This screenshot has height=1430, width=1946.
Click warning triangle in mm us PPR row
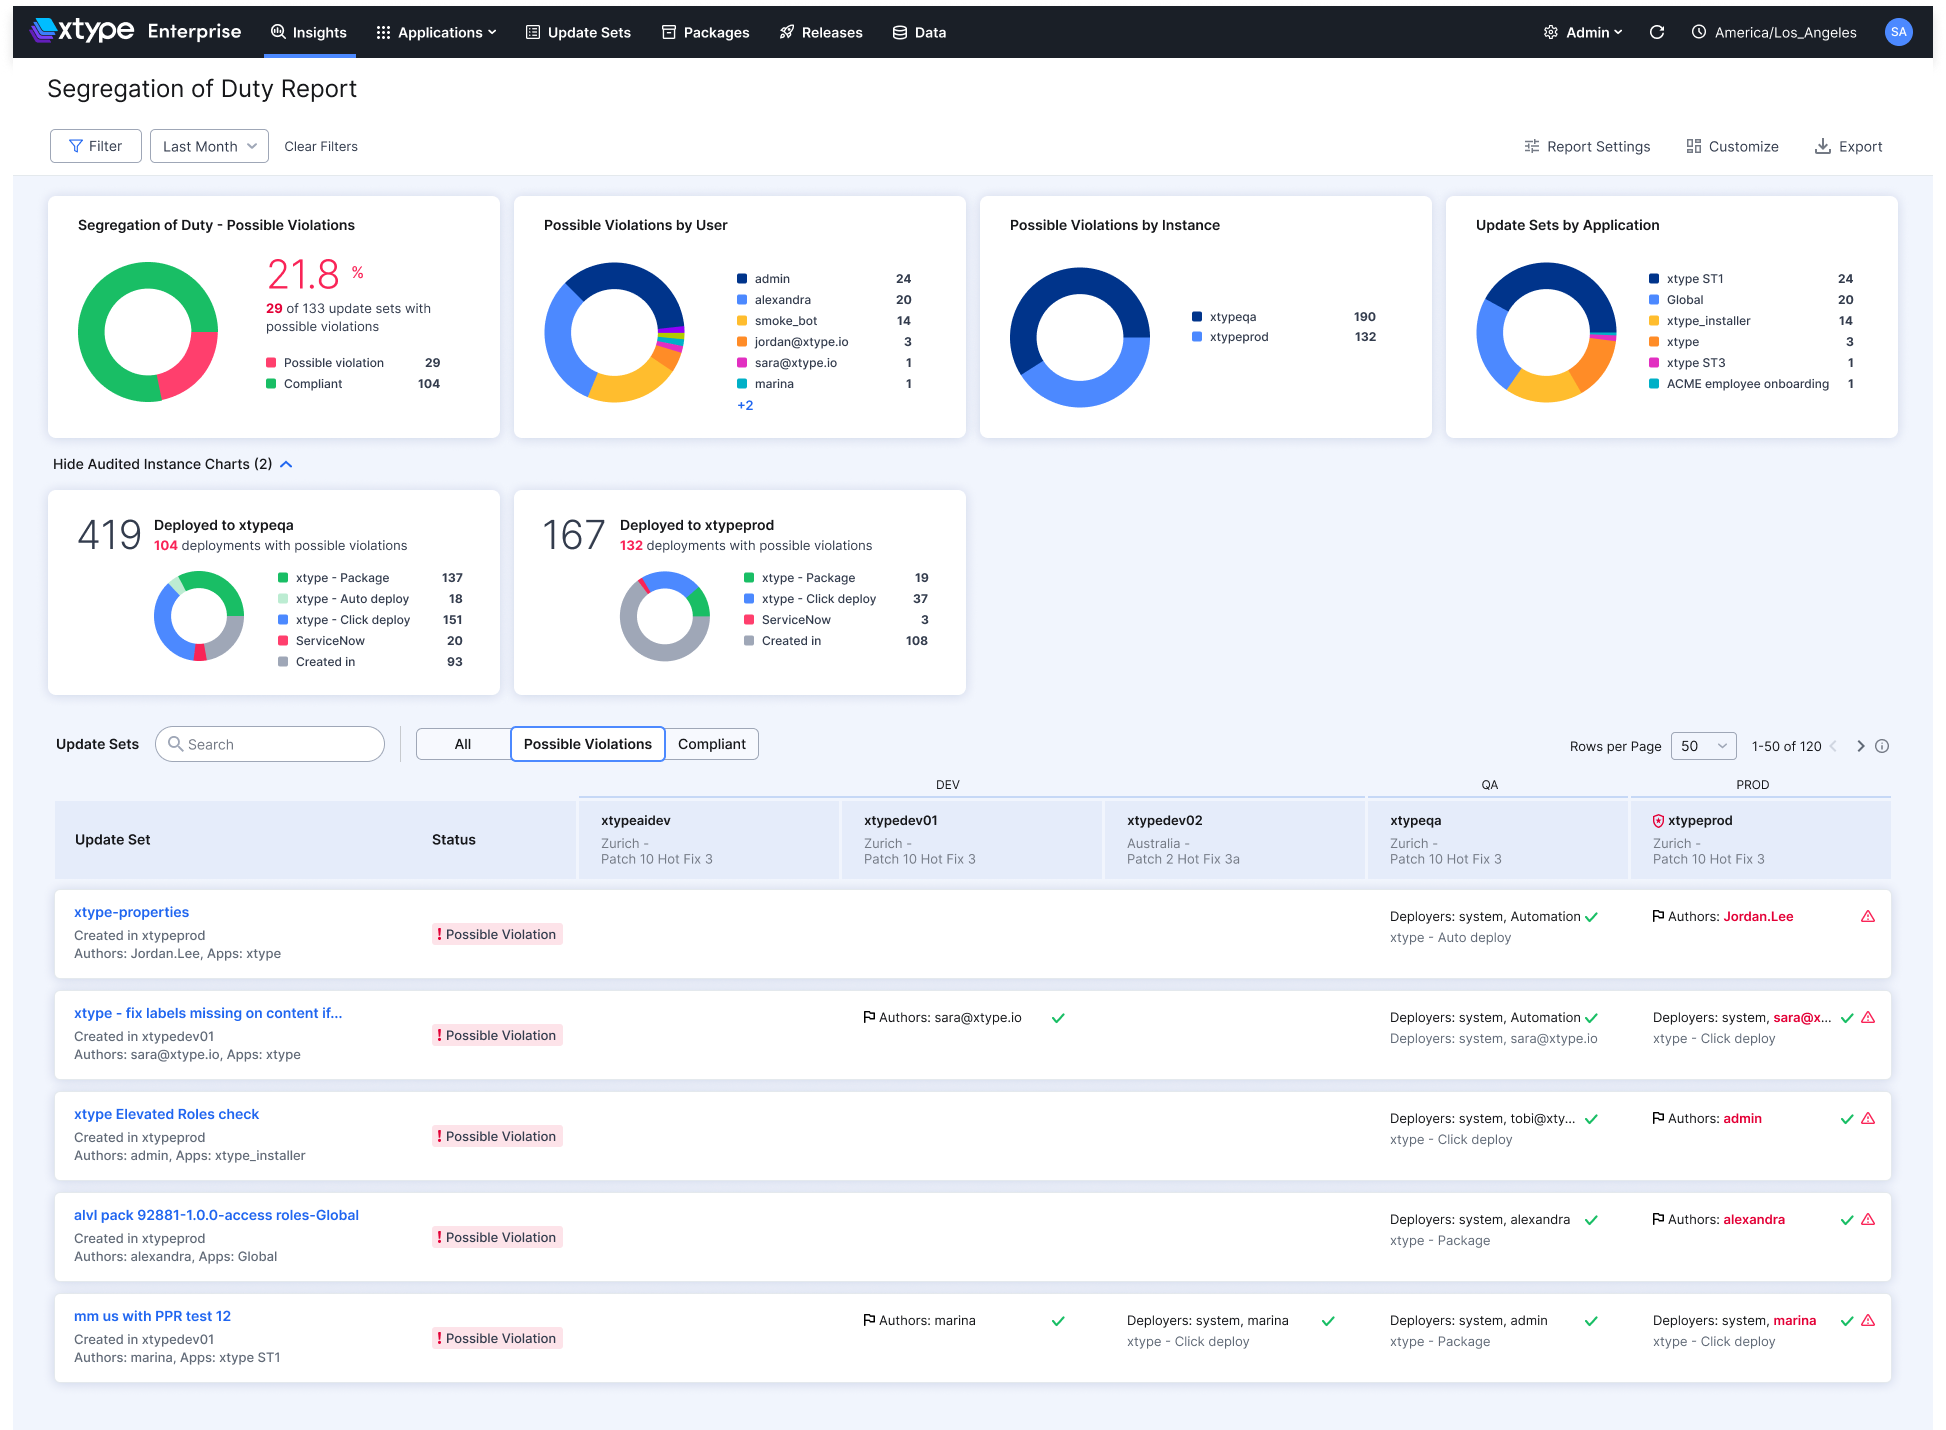[1868, 1320]
